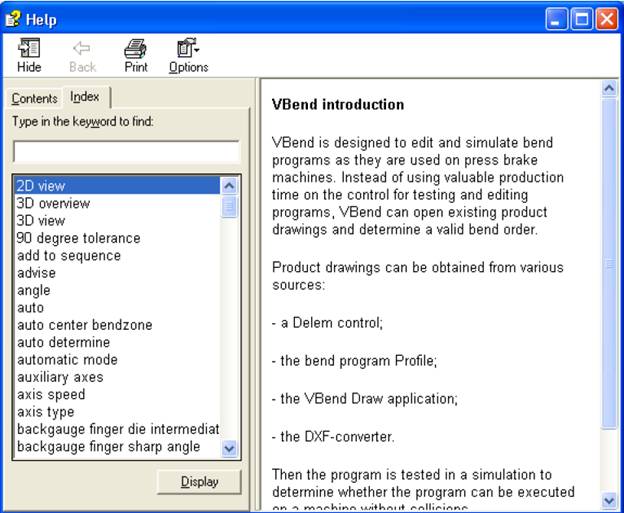Screen dimensions: 624x513
Task: Click index list scroll down arrow
Action: 229,449
